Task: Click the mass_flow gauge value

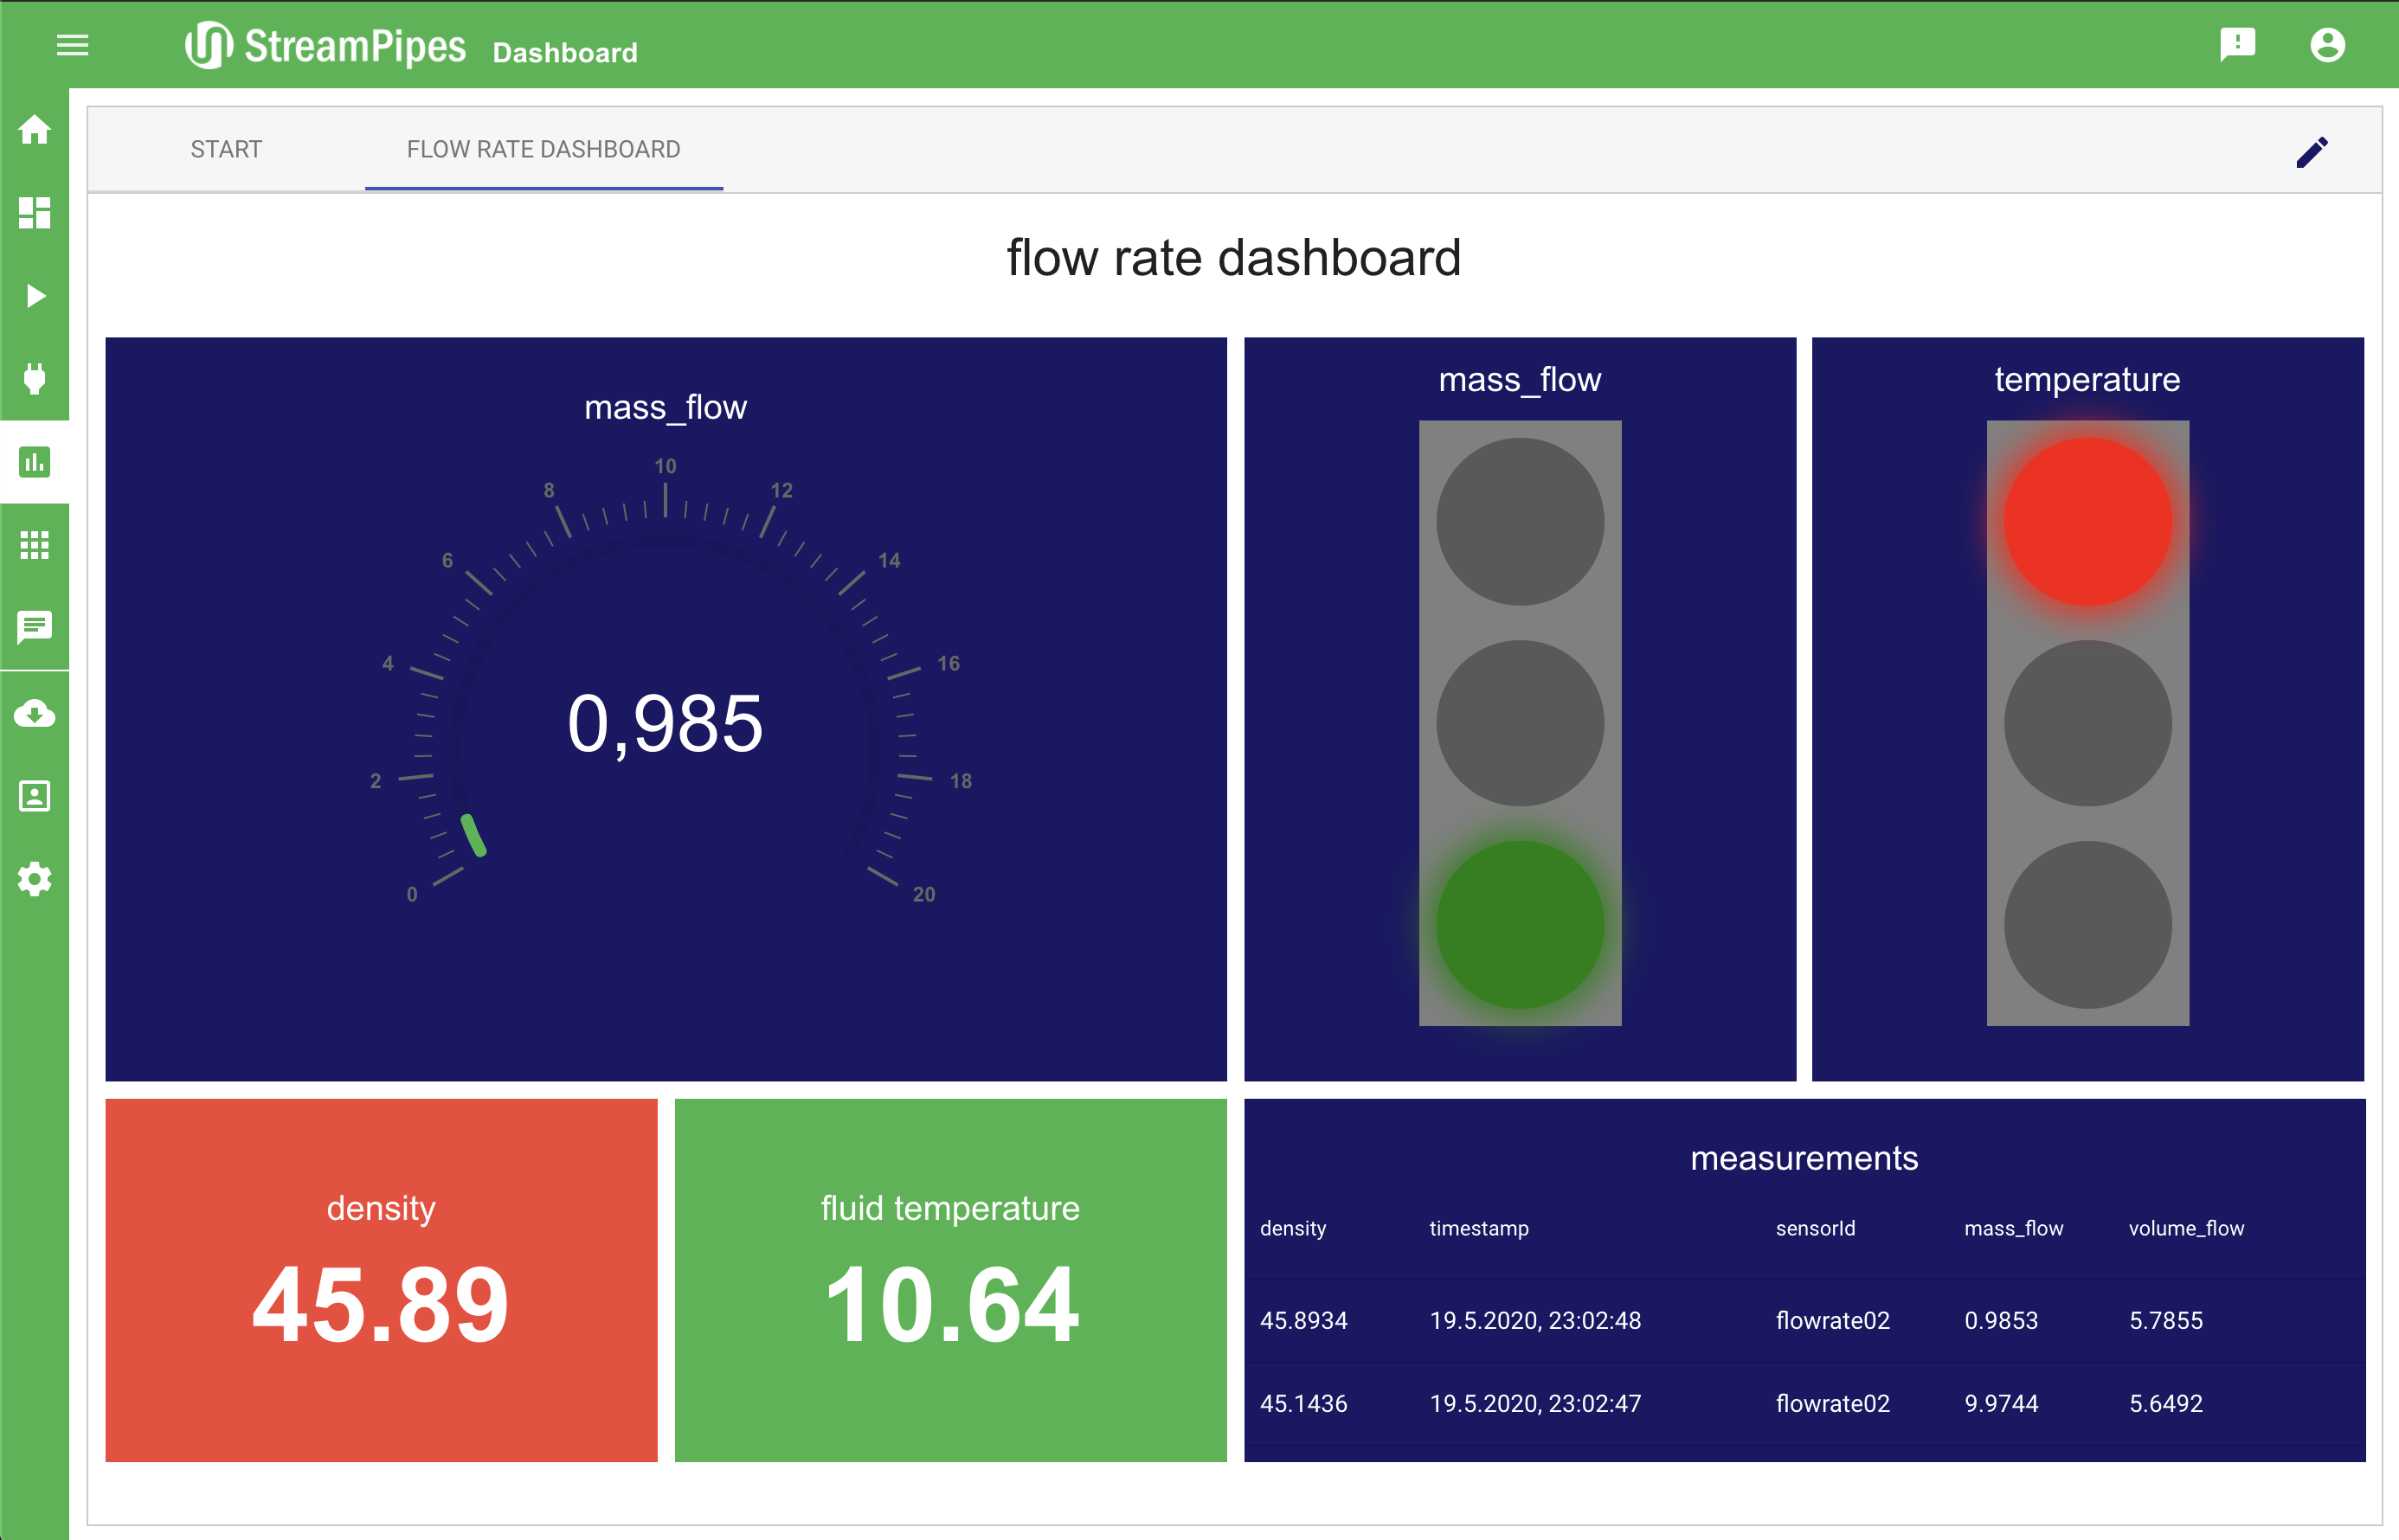Action: [x=665, y=724]
